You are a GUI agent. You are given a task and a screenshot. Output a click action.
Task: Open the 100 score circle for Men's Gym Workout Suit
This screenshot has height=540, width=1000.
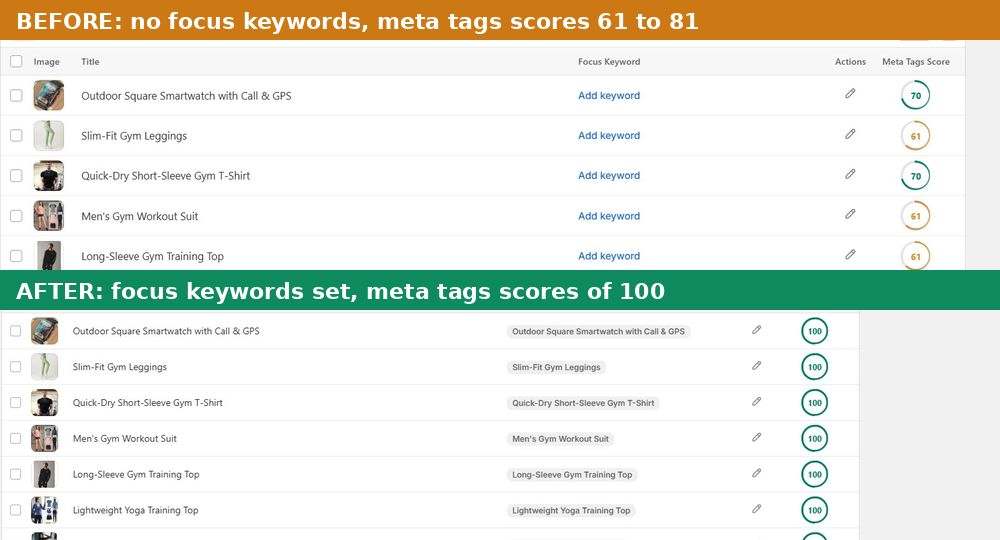(814, 439)
